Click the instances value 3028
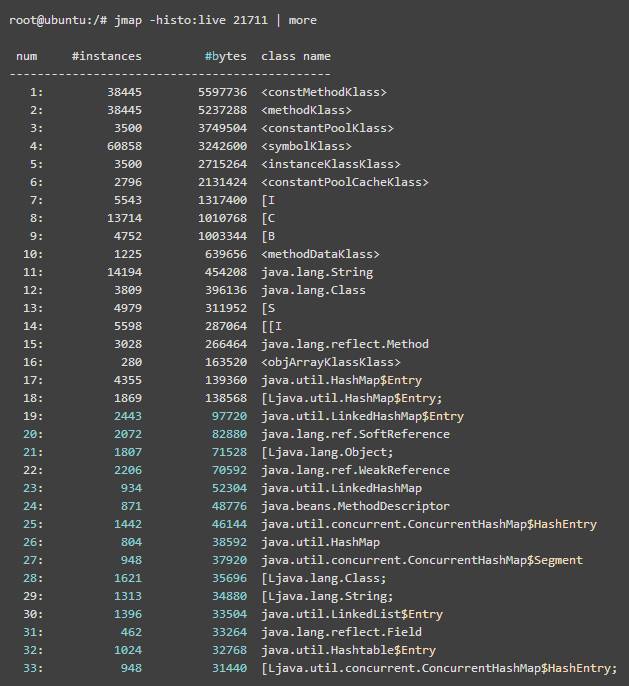The height and width of the screenshot is (686, 629). coord(128,344)
